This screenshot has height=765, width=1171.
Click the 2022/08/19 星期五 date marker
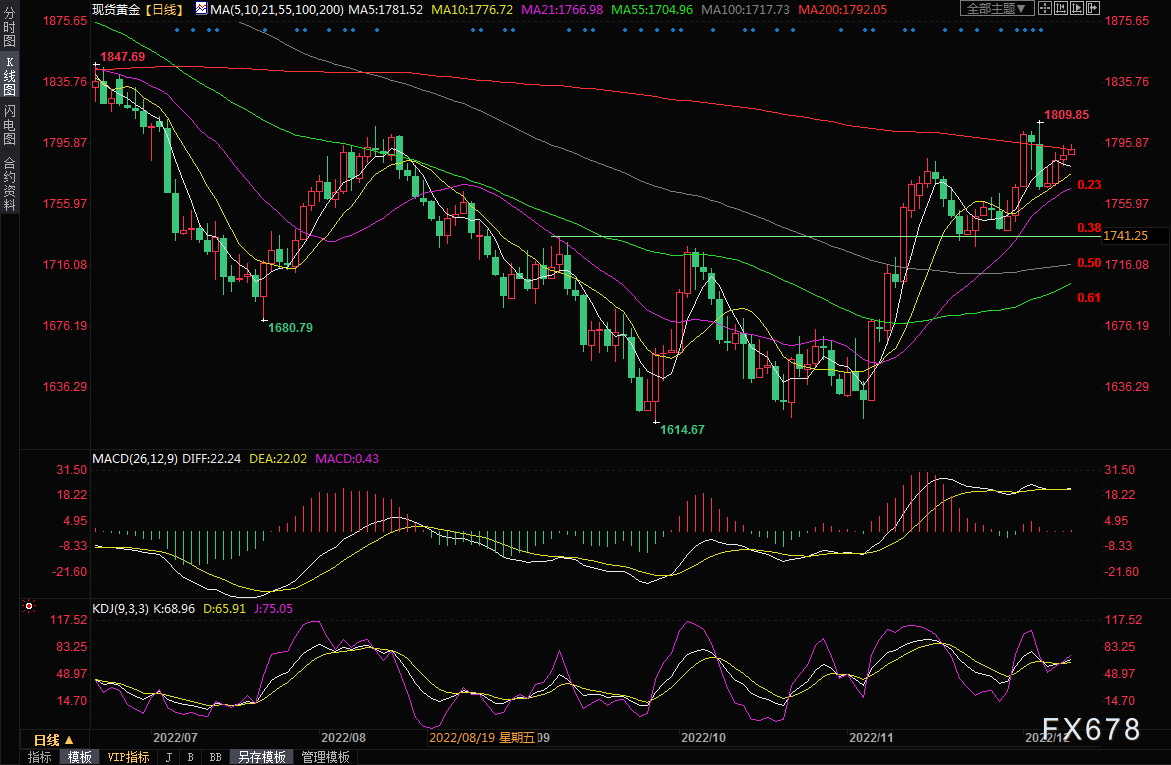(482, 738)
